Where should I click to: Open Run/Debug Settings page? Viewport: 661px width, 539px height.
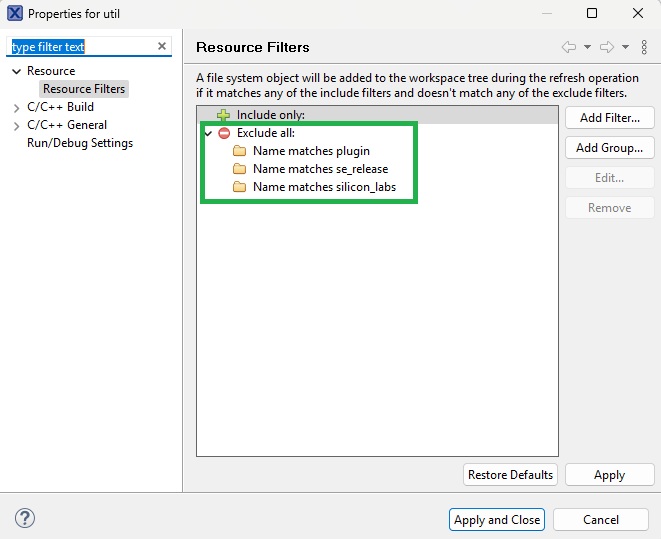80,143
